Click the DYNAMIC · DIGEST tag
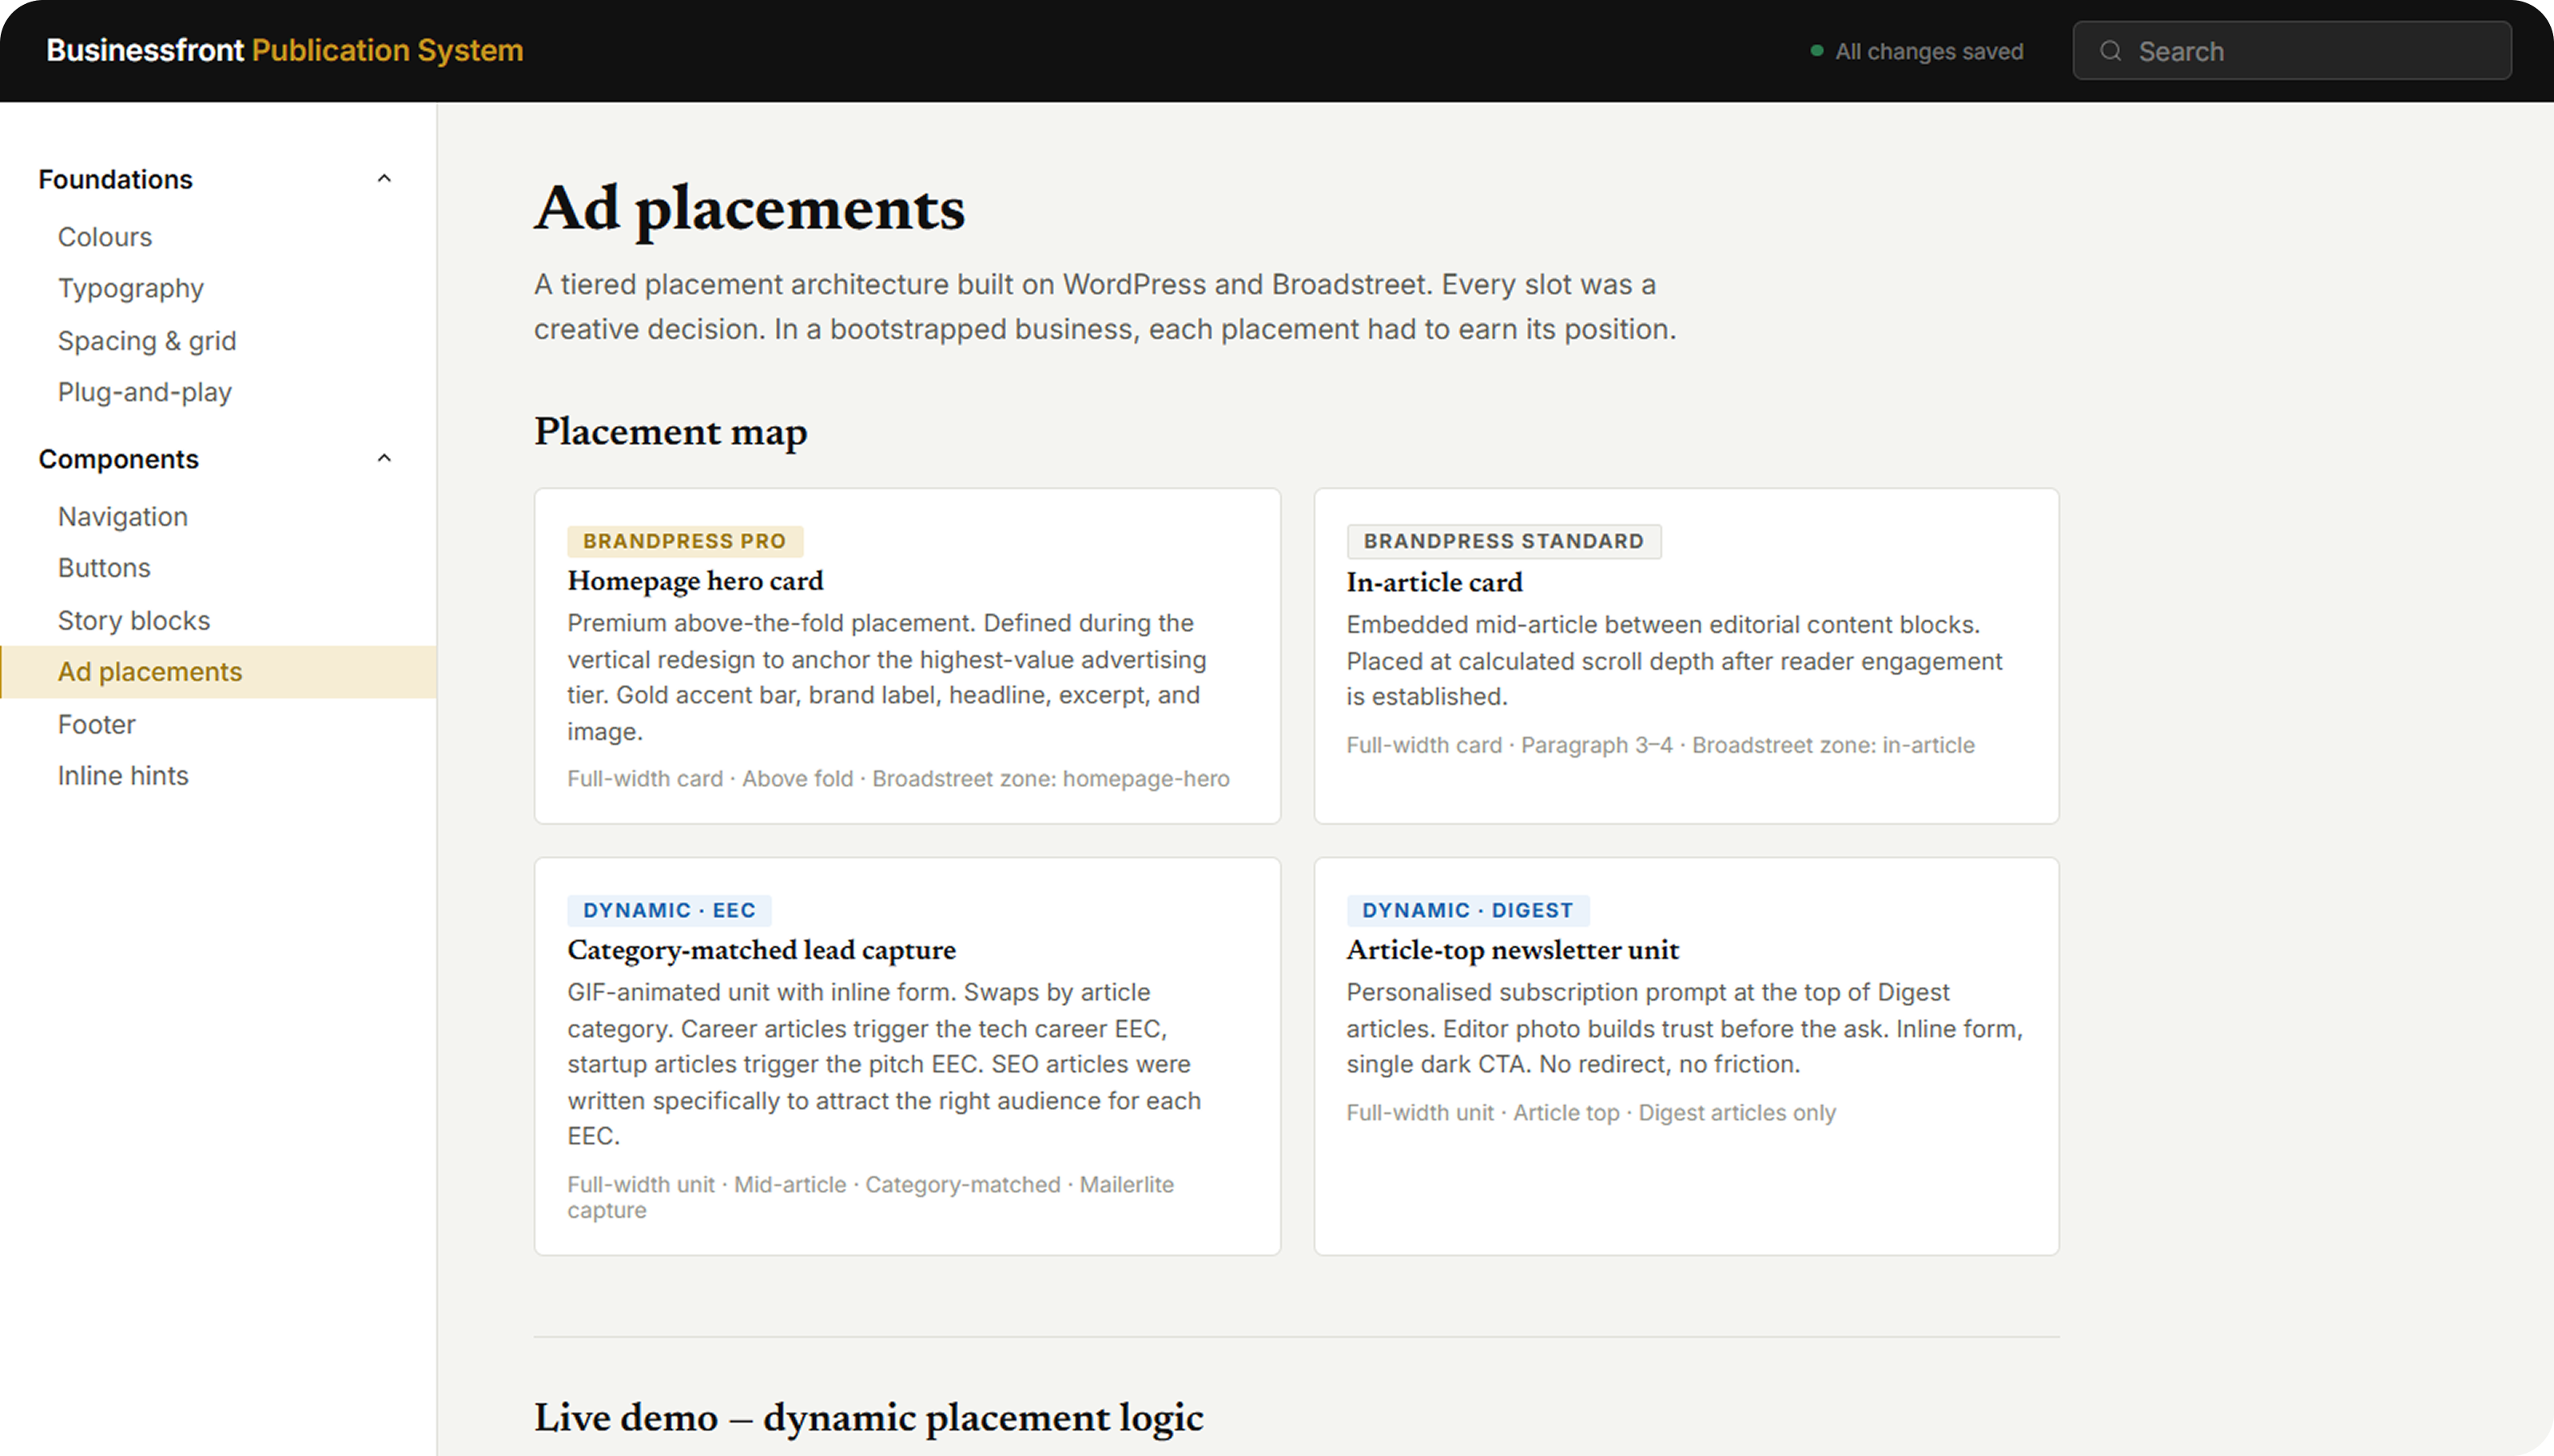Screen dimensions: 2554x1456 [1467, 910]
